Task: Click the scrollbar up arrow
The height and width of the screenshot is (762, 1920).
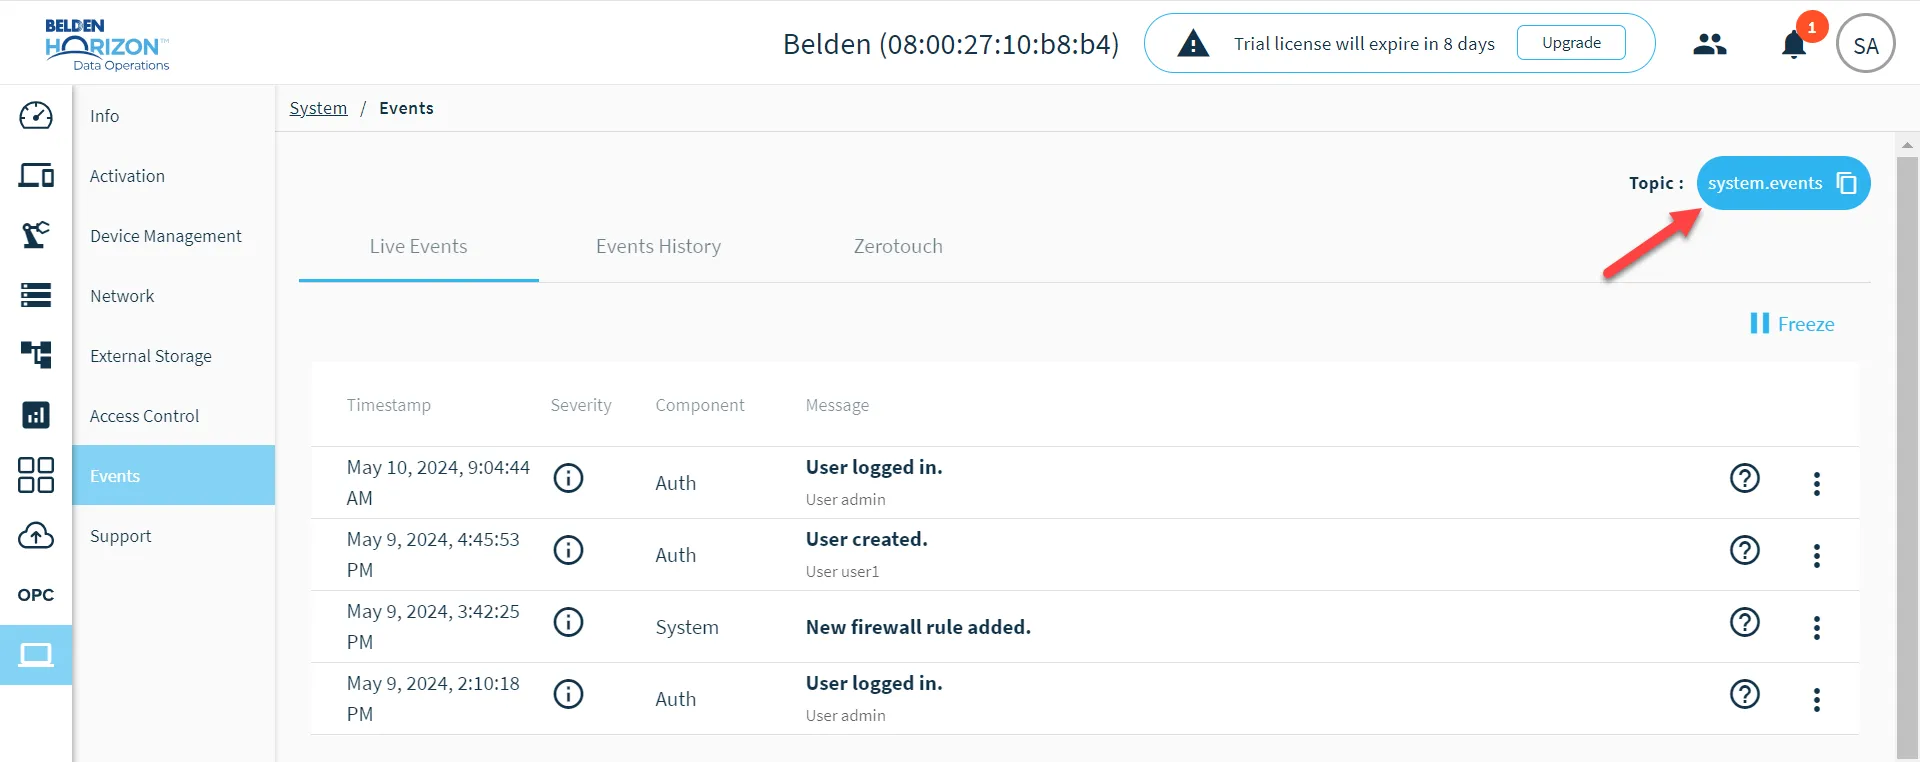Action: click(1907, 145)
